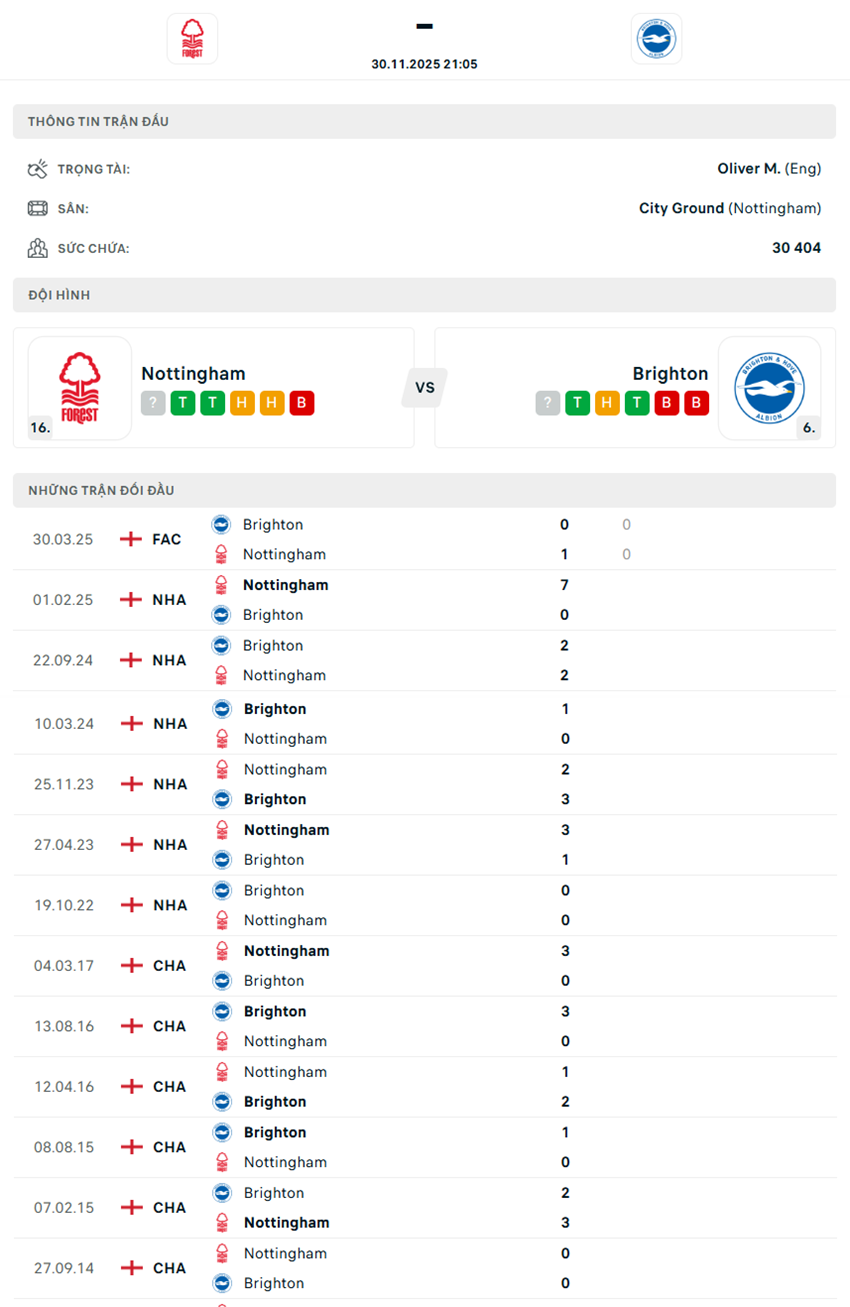Click the City Ground stadium name
This screenshot has height=1307, width=850.
coord(681,209)
